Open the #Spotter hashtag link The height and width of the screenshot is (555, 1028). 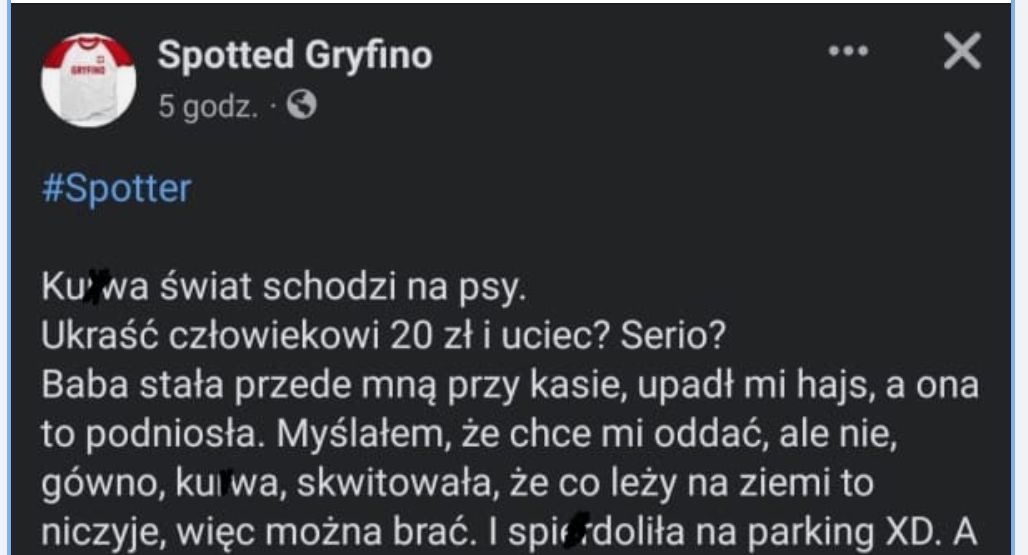point(116,189)
